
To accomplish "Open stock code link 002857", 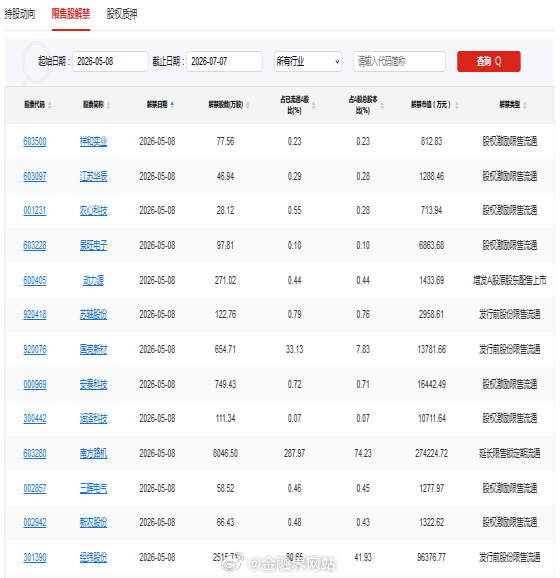I will click(35, 488).
